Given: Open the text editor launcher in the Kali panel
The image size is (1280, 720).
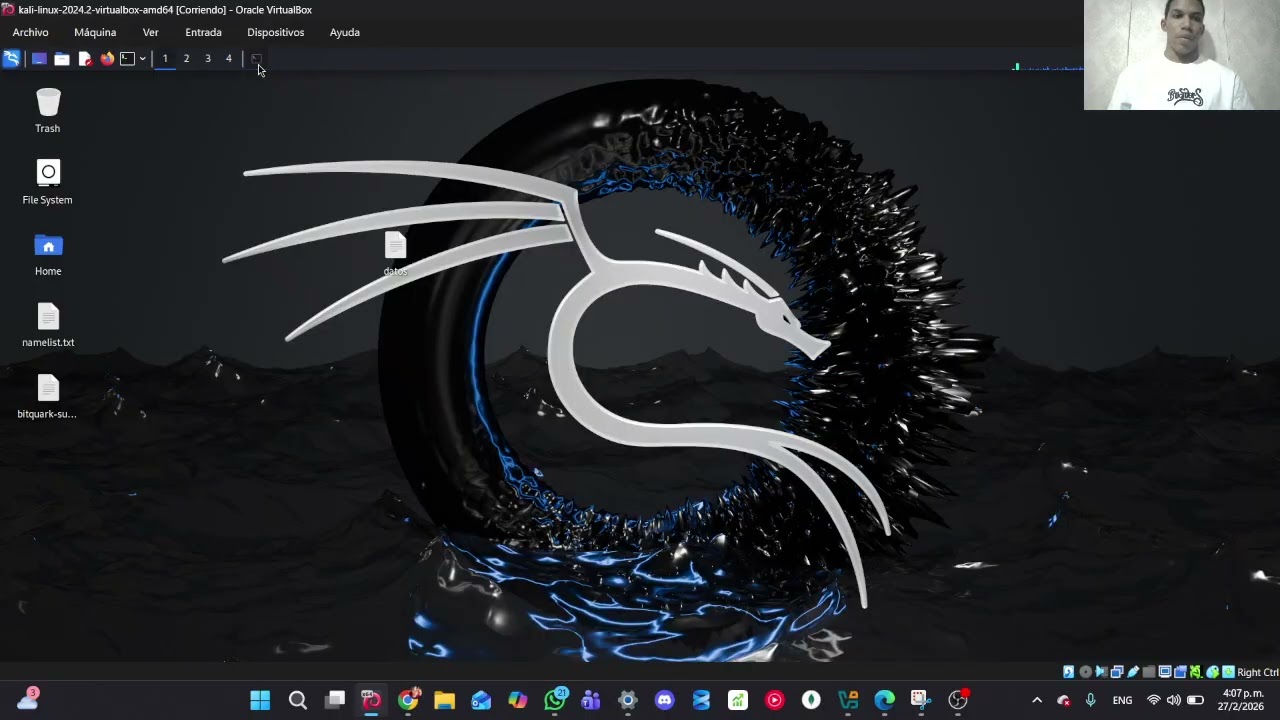Looking at the screenshot, I should pos(85,59).
